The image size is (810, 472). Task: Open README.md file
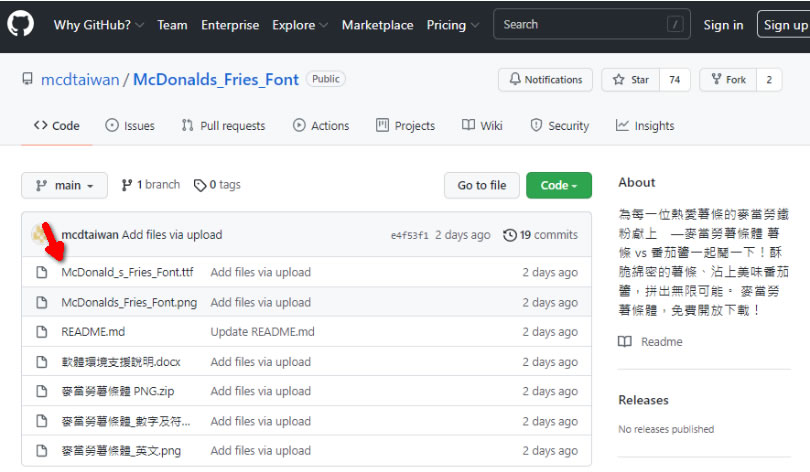pos(93,332)
